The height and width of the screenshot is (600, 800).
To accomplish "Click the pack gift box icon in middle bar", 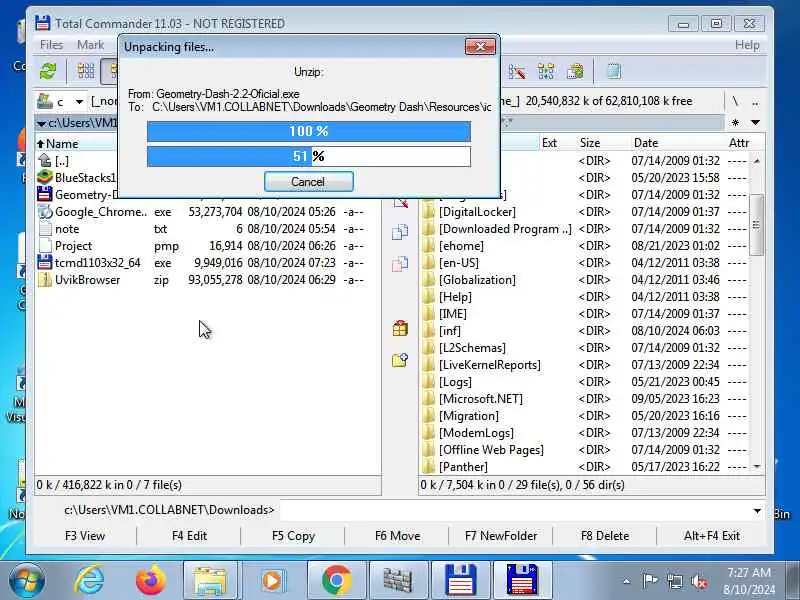I will [x=400, y=329].
